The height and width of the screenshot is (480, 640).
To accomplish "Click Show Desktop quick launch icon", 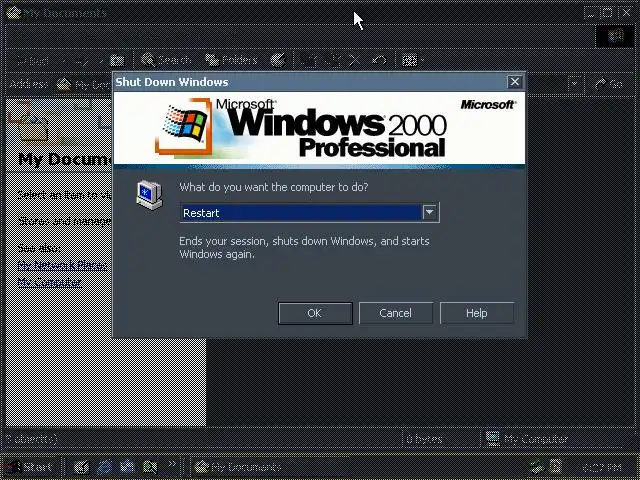I will (81, 467).
